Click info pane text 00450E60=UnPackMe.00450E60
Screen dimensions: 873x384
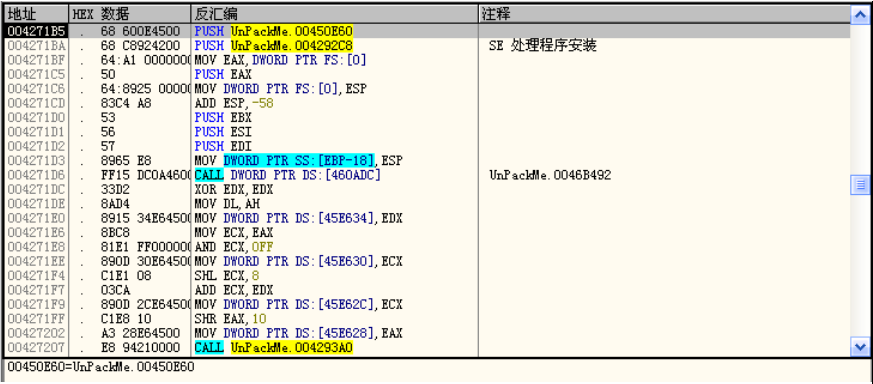click(101, 368)
